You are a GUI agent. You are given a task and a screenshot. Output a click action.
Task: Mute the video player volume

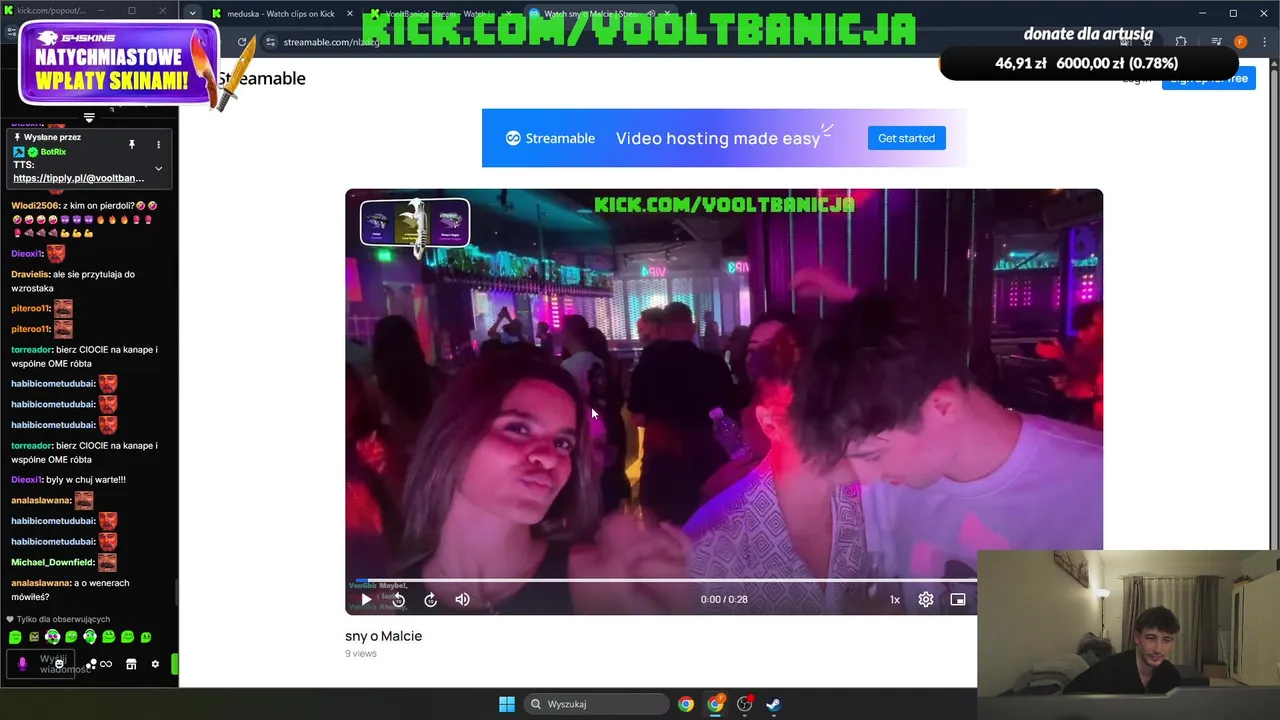pyautogui.click(x=462, y=600)
